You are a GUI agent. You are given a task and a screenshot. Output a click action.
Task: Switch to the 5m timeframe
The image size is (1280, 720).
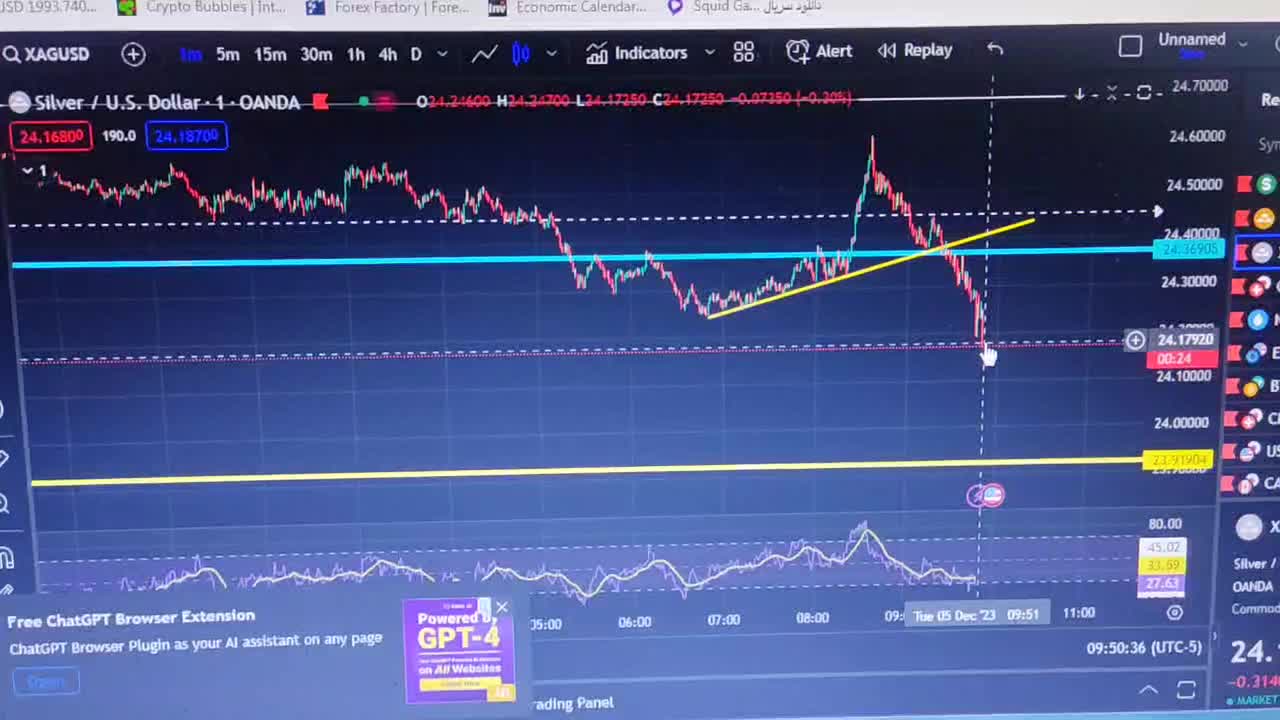[228, 54]
